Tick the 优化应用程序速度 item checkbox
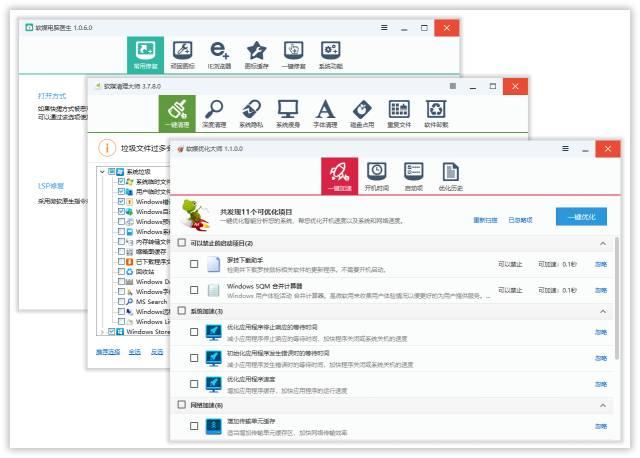The width and height of the screenshot is (640, 458). (194, 384)
